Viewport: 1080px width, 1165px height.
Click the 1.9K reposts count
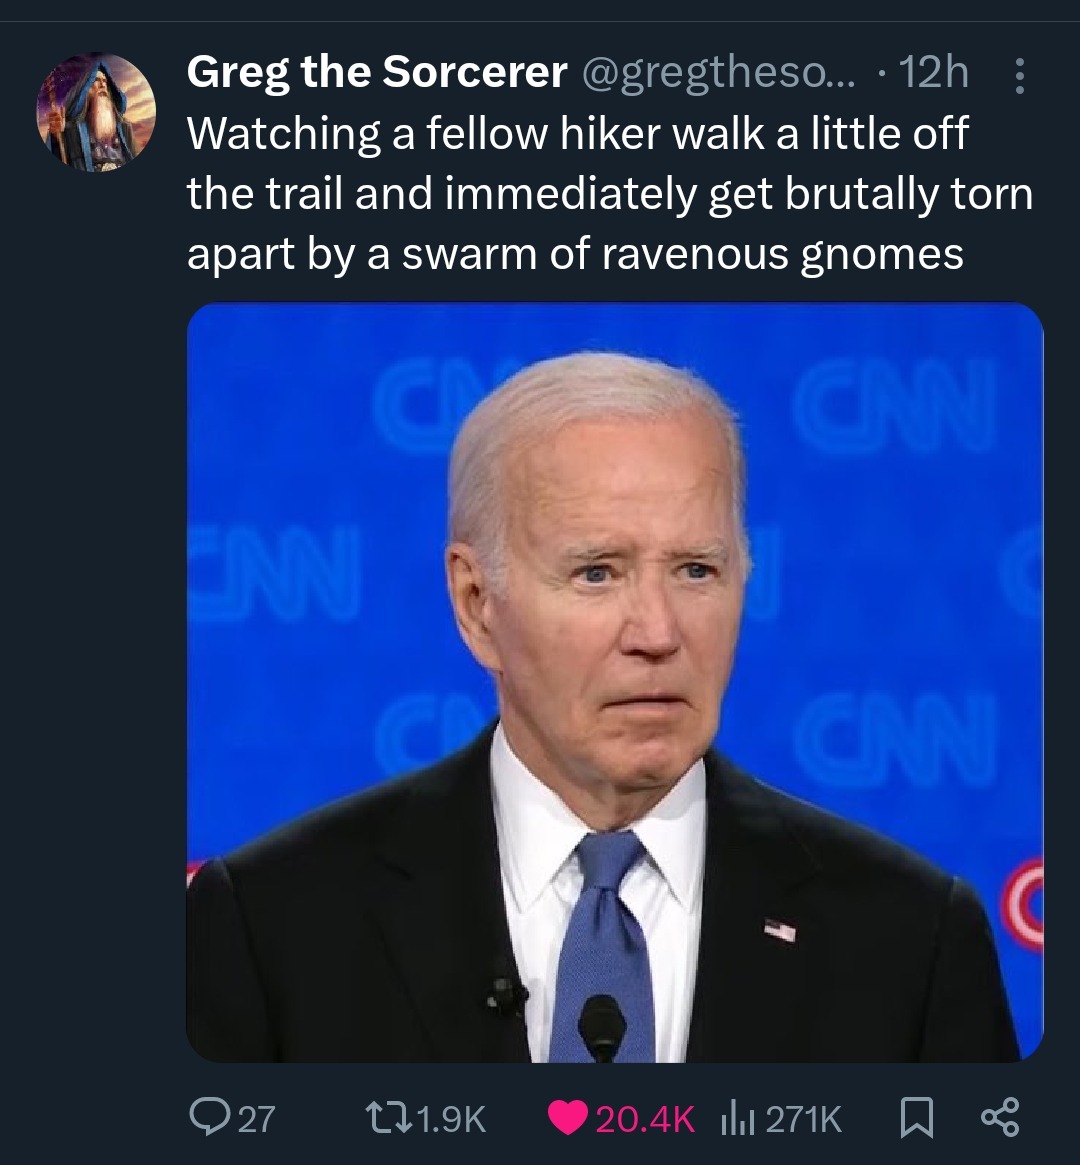click(x=449, y=1118)
